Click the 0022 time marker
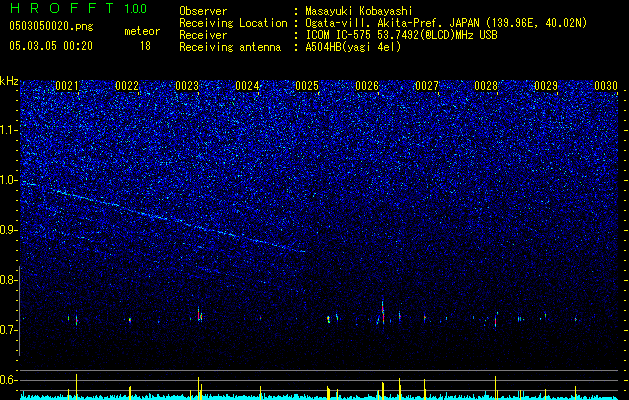This screenshot has height=400, width=629. pos(127,86)
